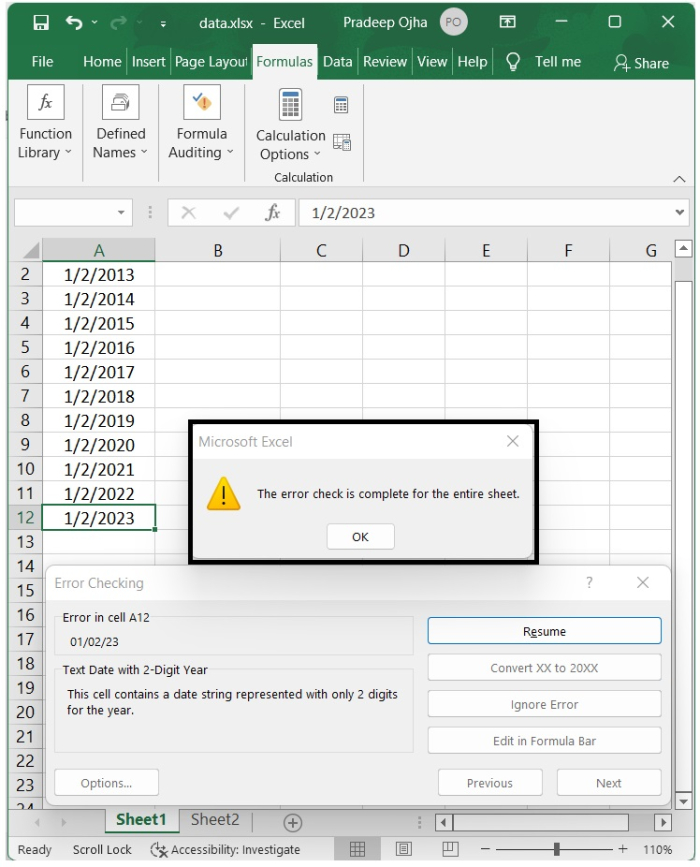
Task: Close the Error Checking dialog
Action: coord(642,582)
